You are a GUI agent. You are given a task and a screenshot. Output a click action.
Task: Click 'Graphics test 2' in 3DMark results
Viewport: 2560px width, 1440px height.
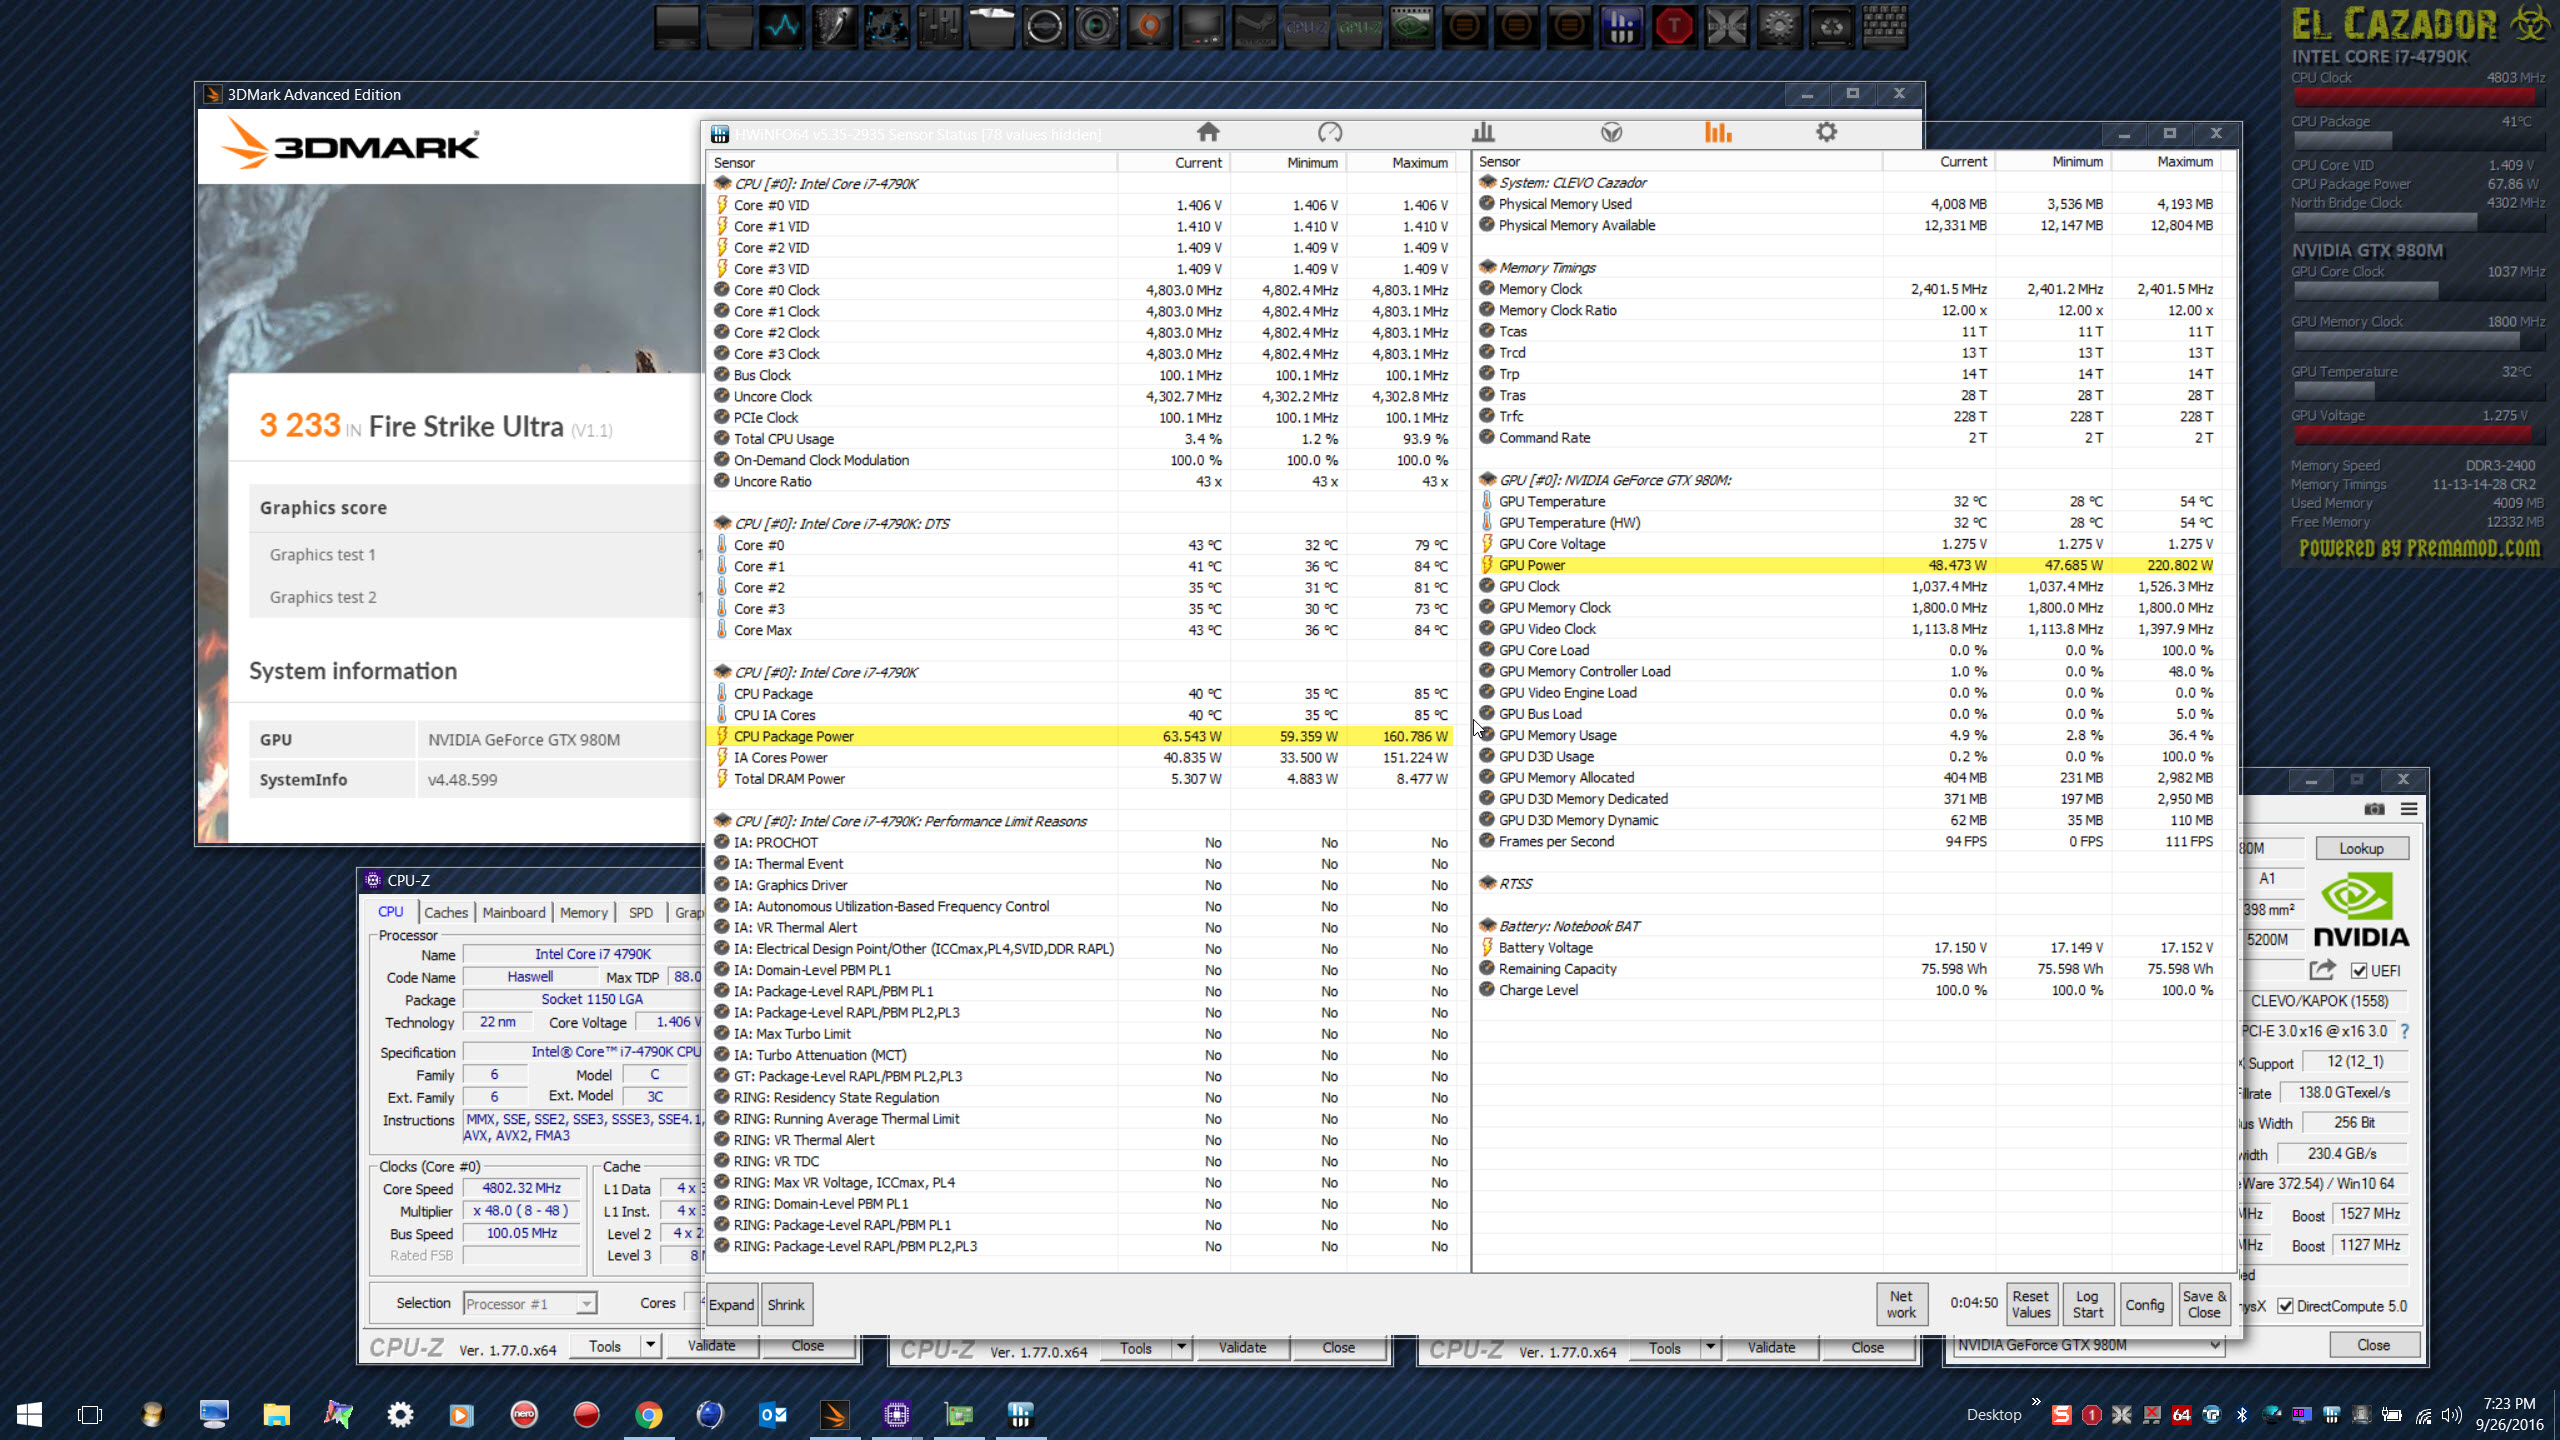coord(323,597)
